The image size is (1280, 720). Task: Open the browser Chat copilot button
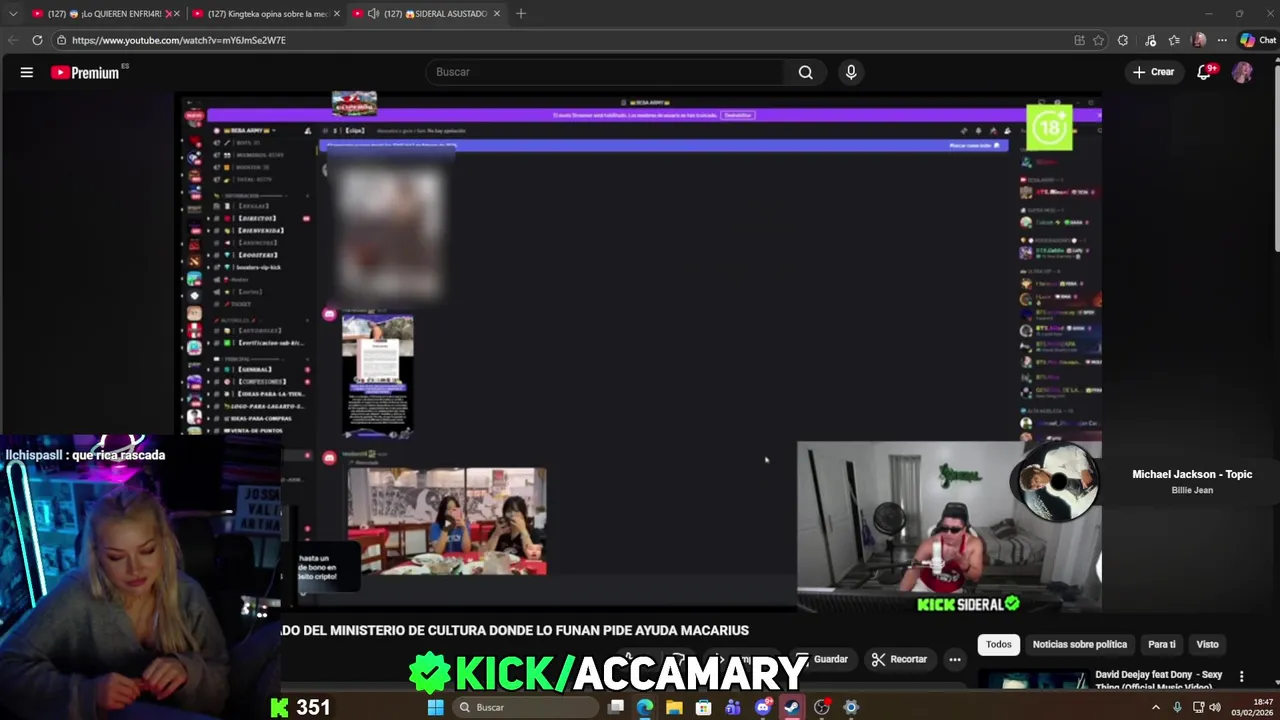tap(1258, 40)
